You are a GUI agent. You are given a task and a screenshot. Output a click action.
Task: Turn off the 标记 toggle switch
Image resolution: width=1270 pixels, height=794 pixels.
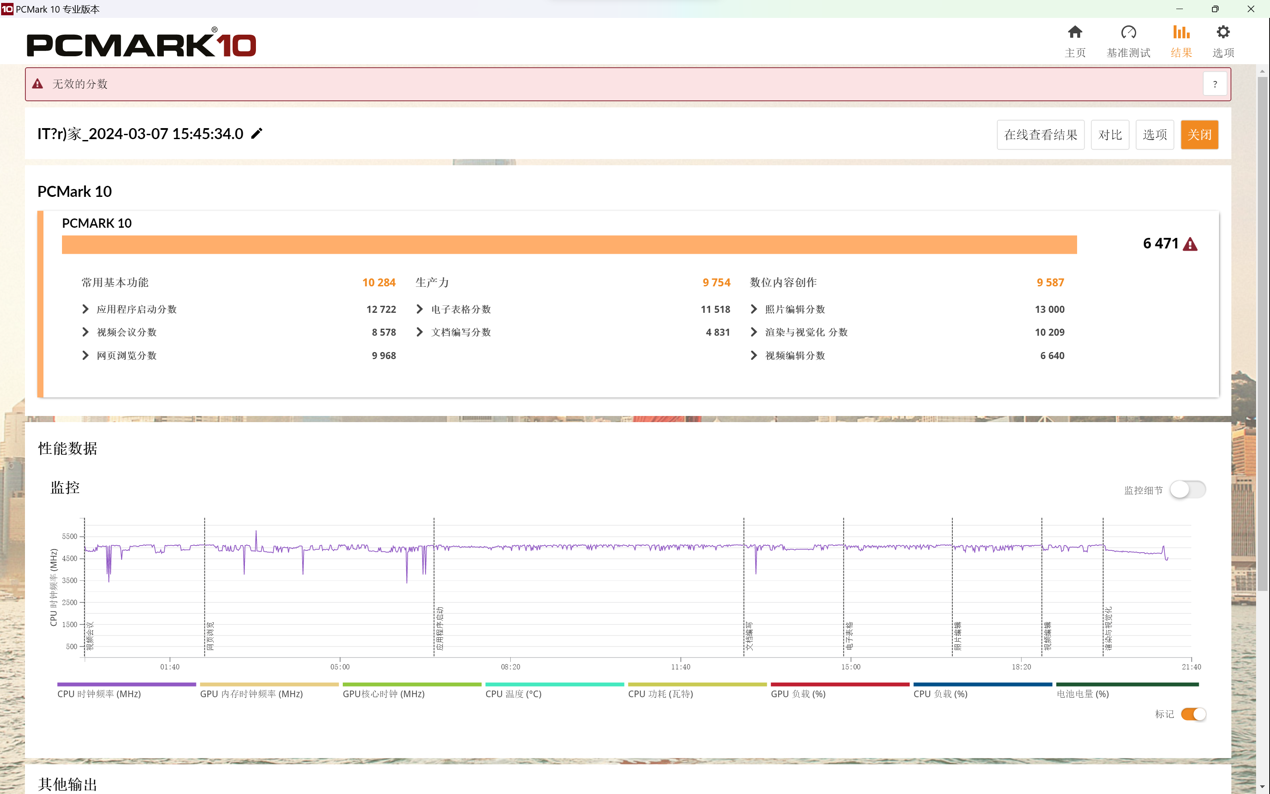(x=1193, y=714)
